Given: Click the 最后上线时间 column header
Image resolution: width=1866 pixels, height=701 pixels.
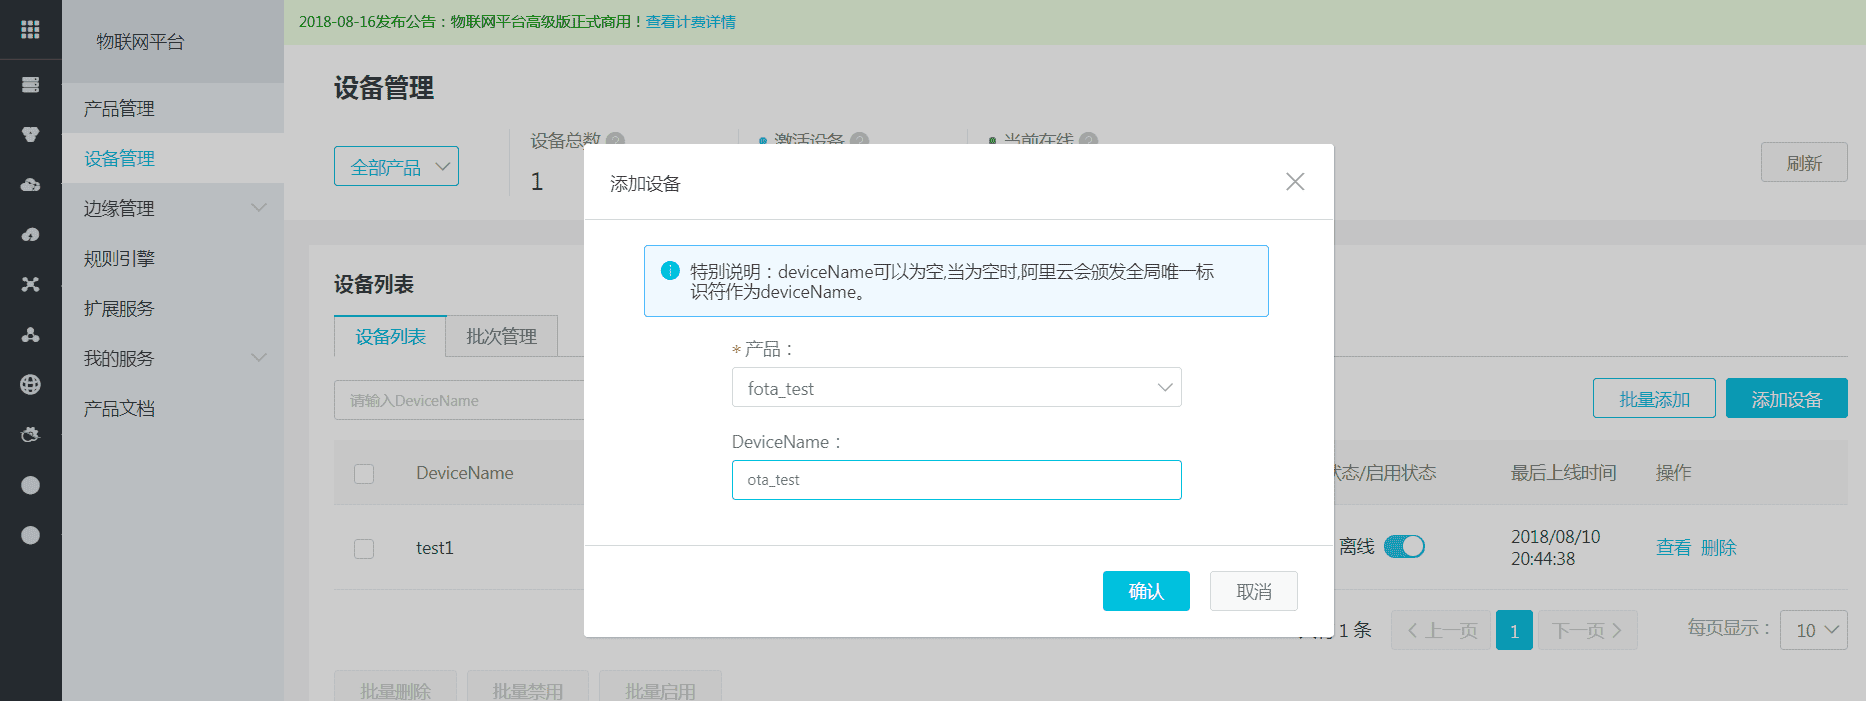Looking at the screenshot, I should click(x=1563, y=473).
